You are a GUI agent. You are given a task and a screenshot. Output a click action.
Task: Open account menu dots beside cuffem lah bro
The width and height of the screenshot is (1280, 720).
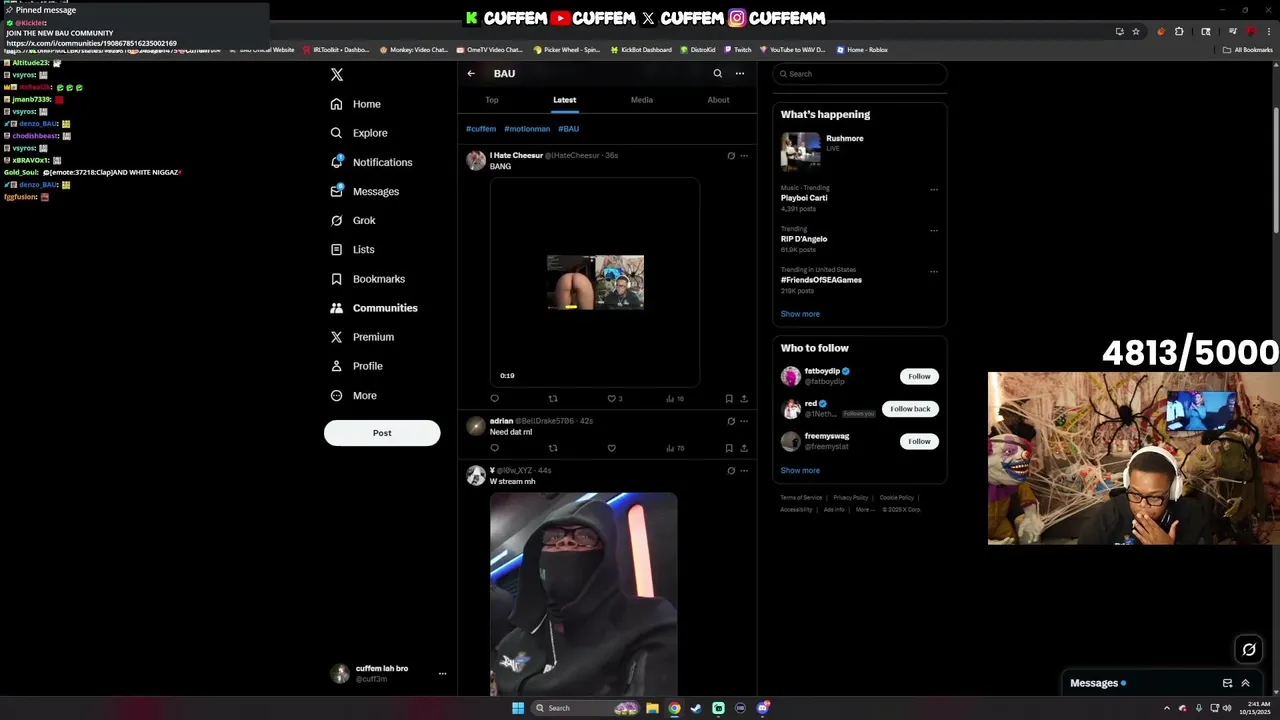[442, 674]
